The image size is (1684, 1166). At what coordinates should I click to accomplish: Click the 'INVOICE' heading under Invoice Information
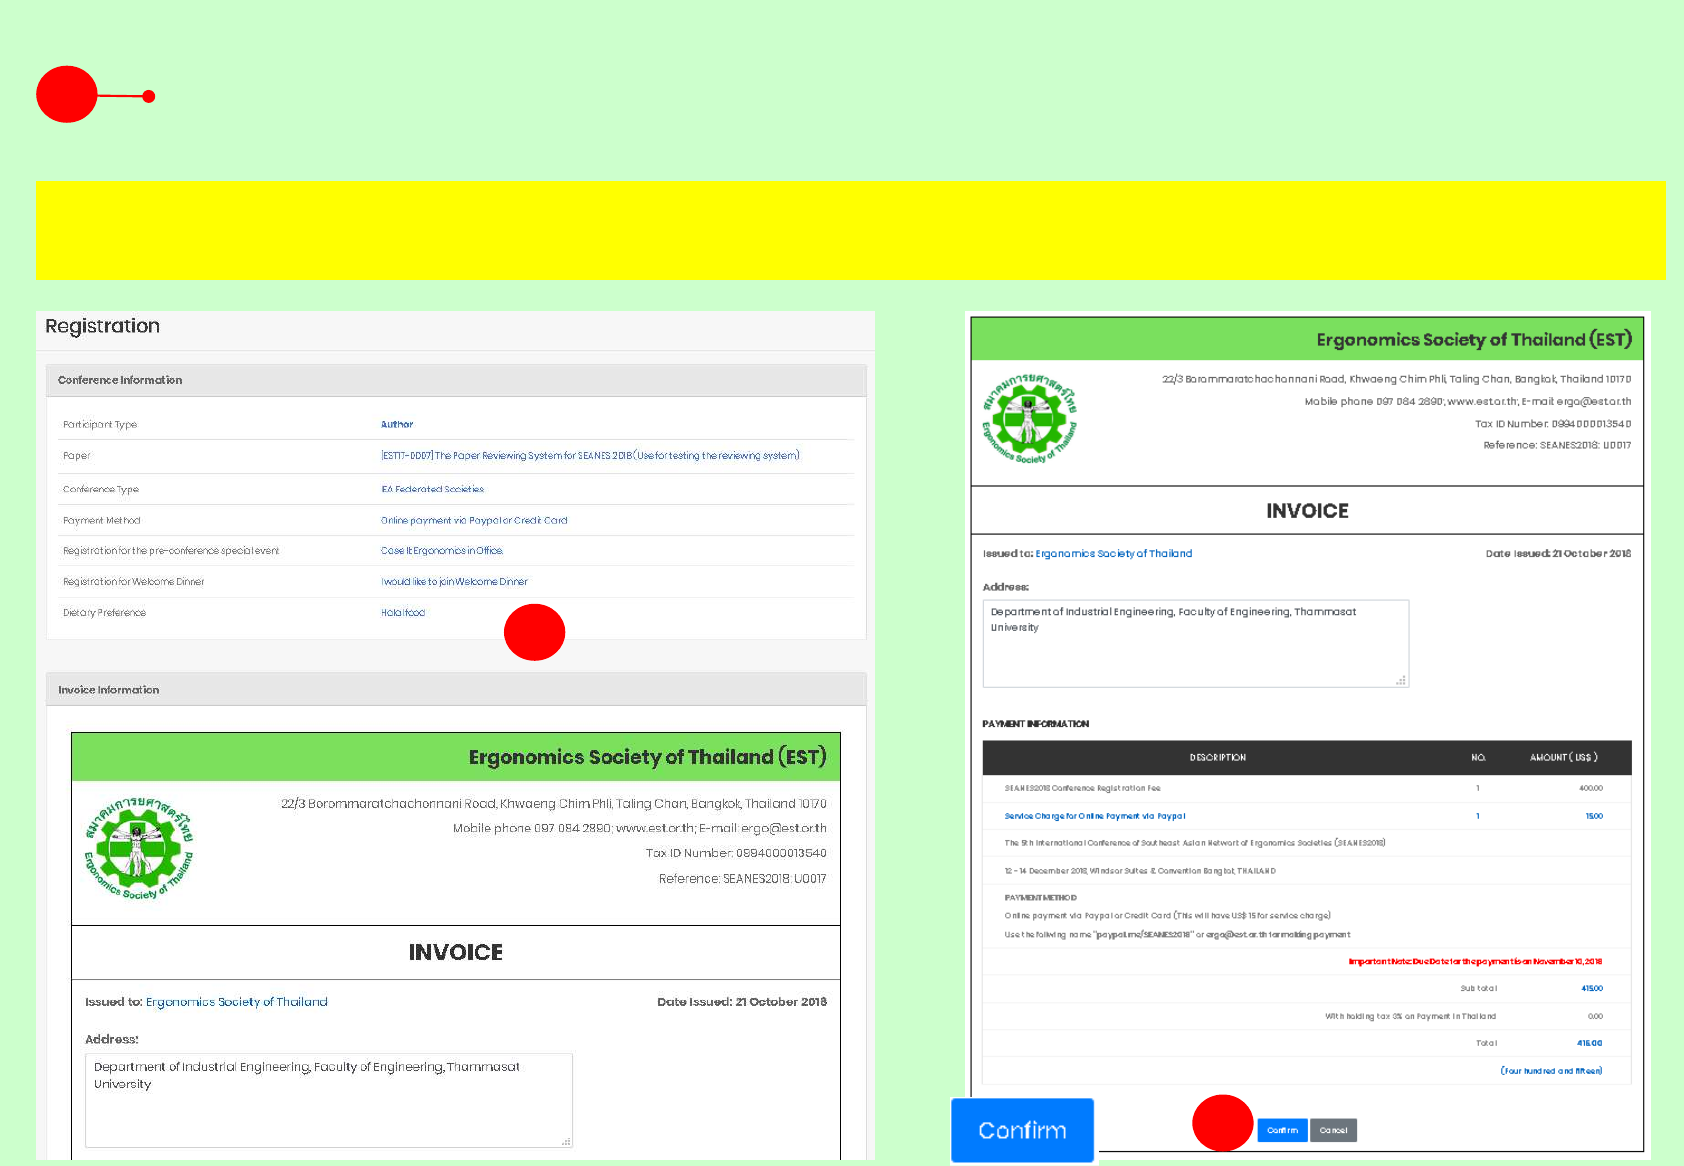click(456, 952)
